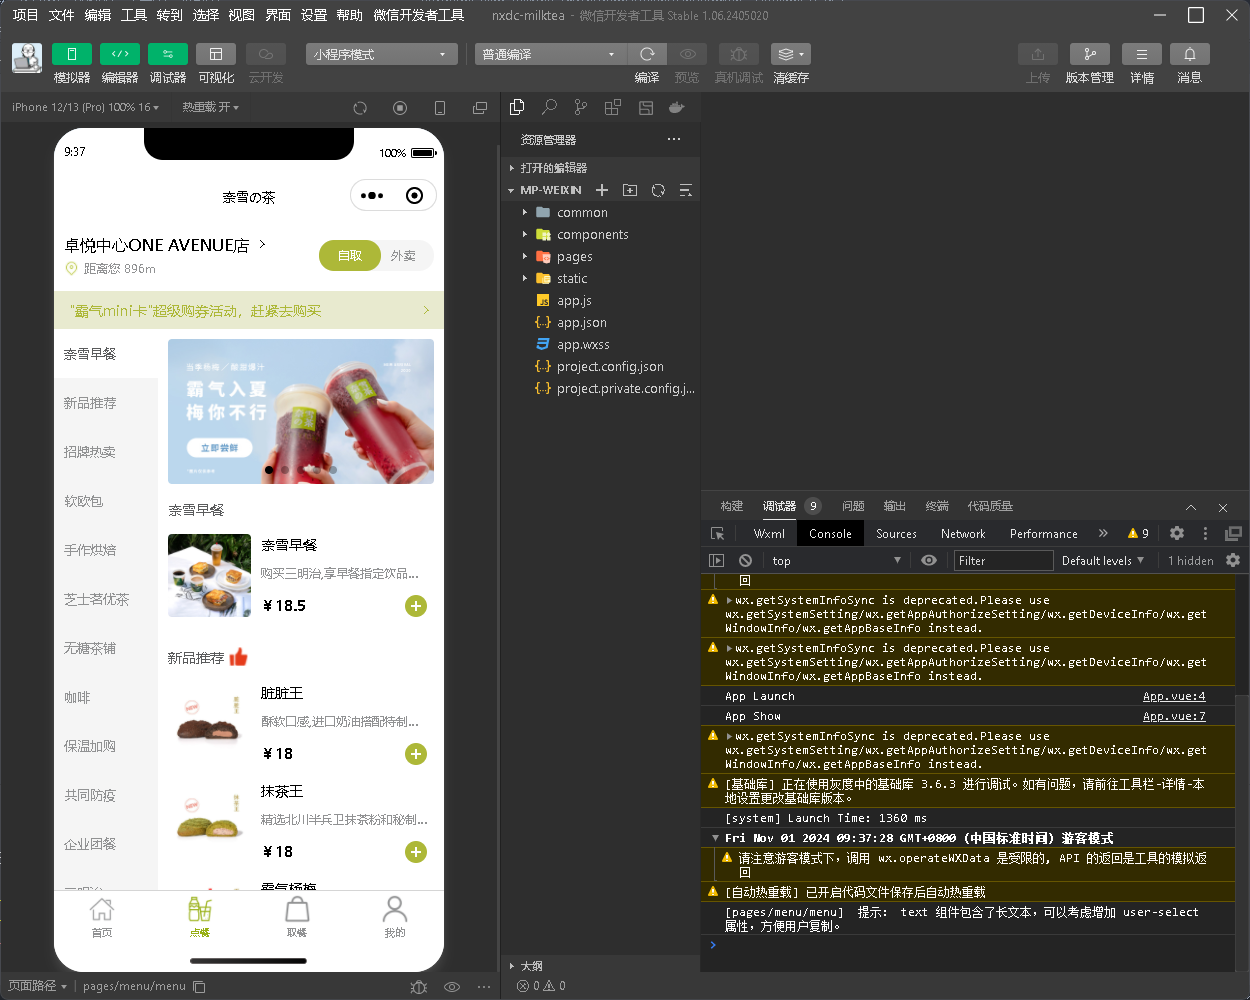Open the App.vue:4 source link
This screenshot has height=1000, width=1250.
(x=1174, y=696)
